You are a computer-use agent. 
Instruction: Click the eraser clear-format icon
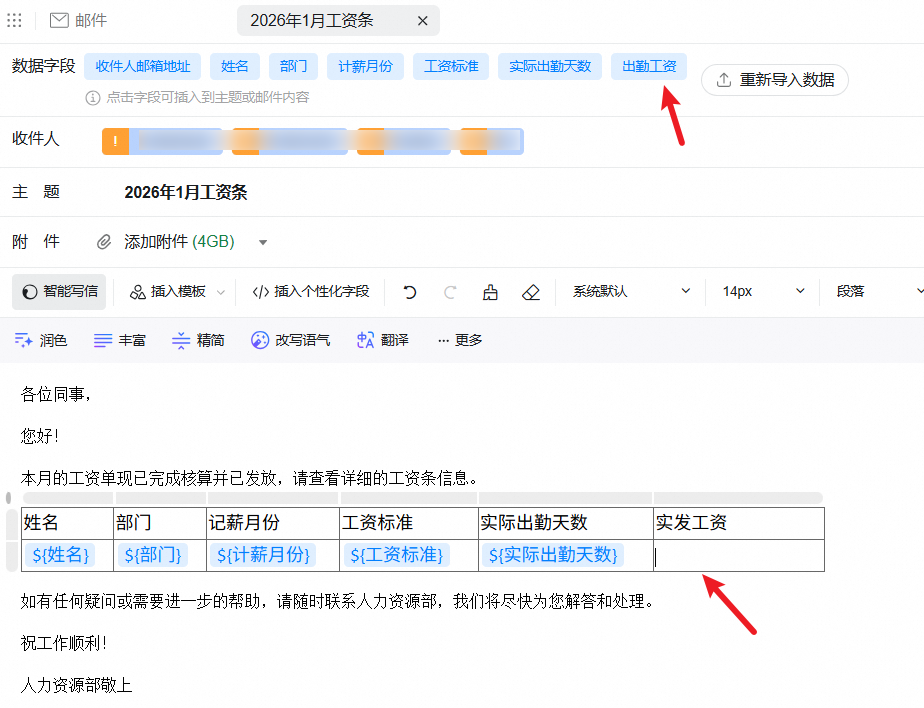tap(531, 292)
